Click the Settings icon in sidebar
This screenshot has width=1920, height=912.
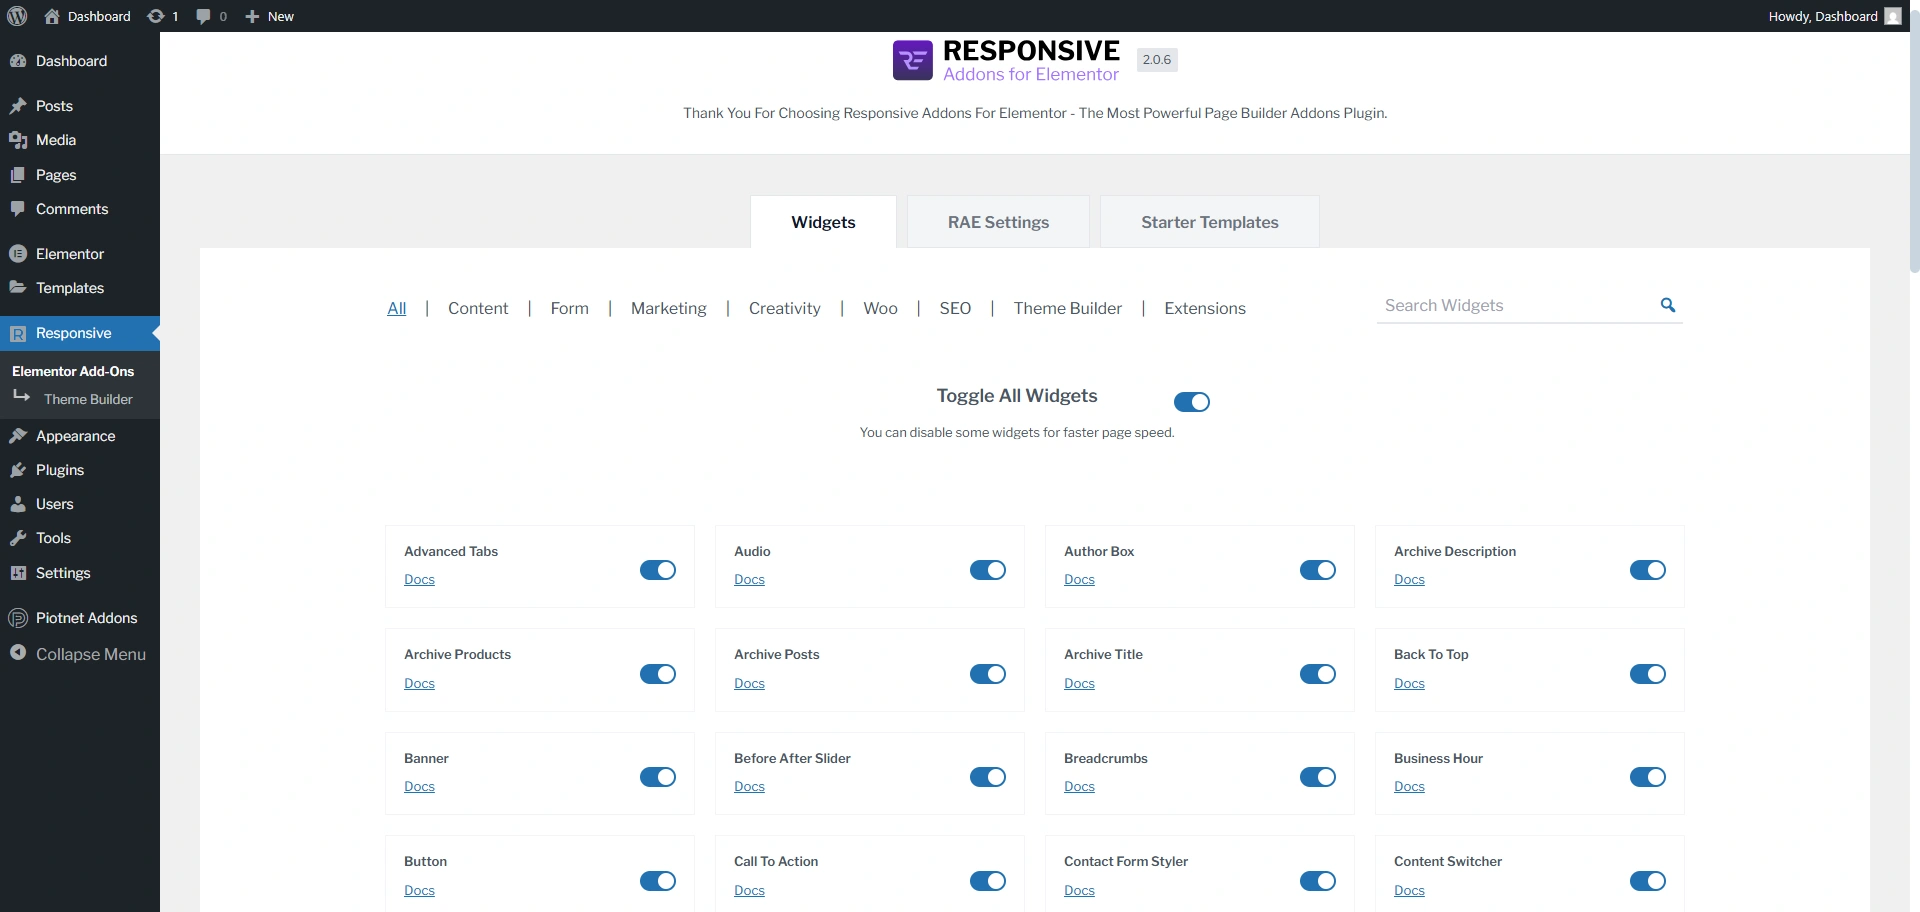click(x=18, y=573)
